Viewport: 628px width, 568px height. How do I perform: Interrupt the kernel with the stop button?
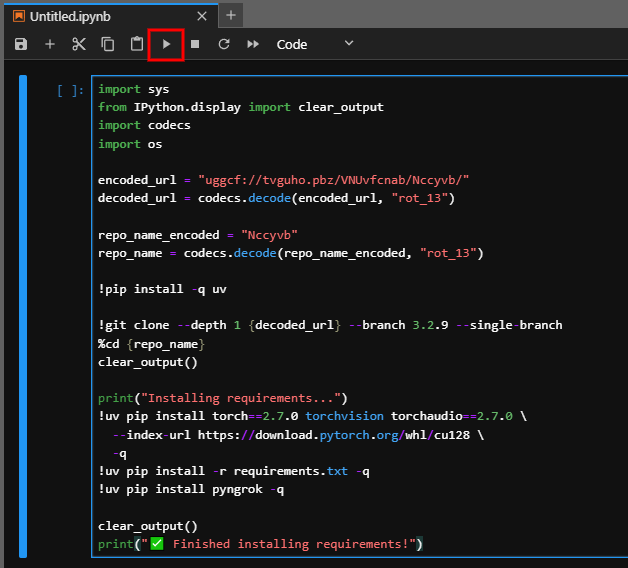coord(195,44)
